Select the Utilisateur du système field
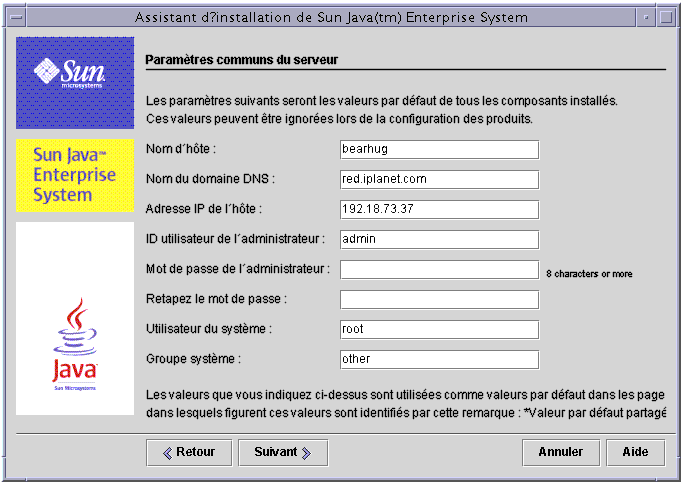 click(x=439, y=329)
